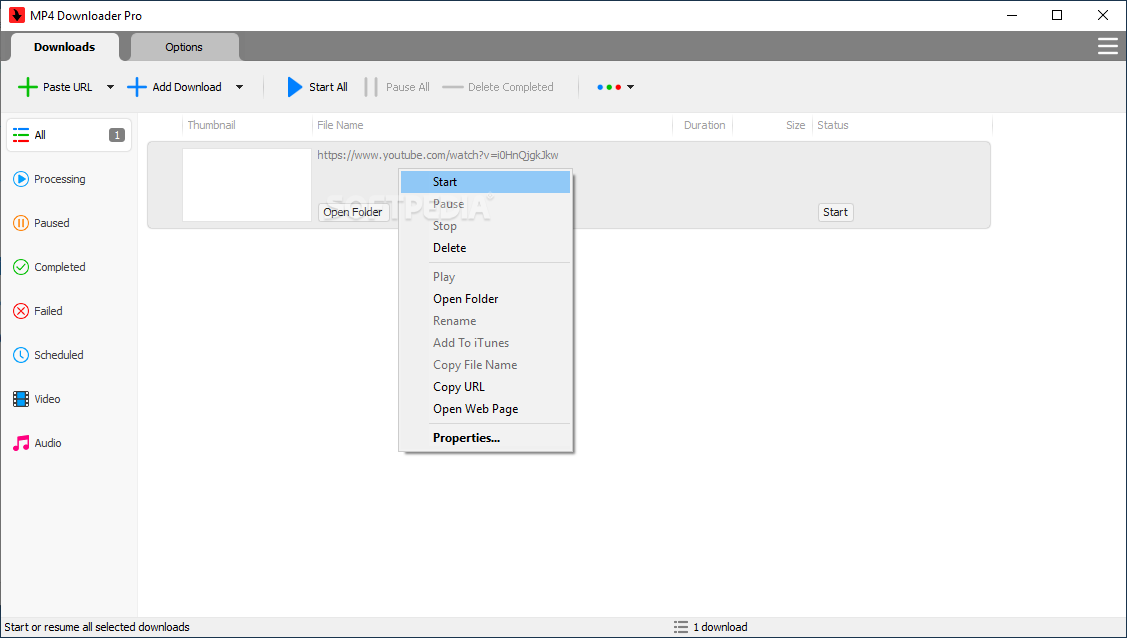Image resolution: width=1127 pixels, height=638 pixels.
Task: Click the Duration column header
Action: 704,125
